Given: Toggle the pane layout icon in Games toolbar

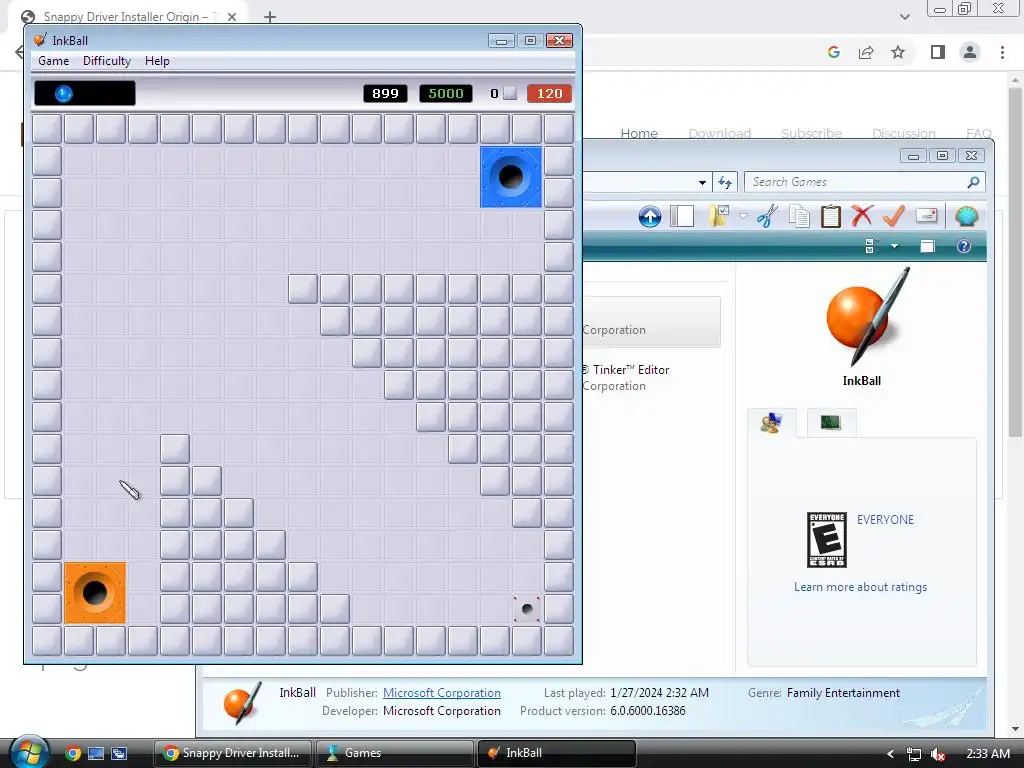Looking at the screenshot, I should click(682, 216).
